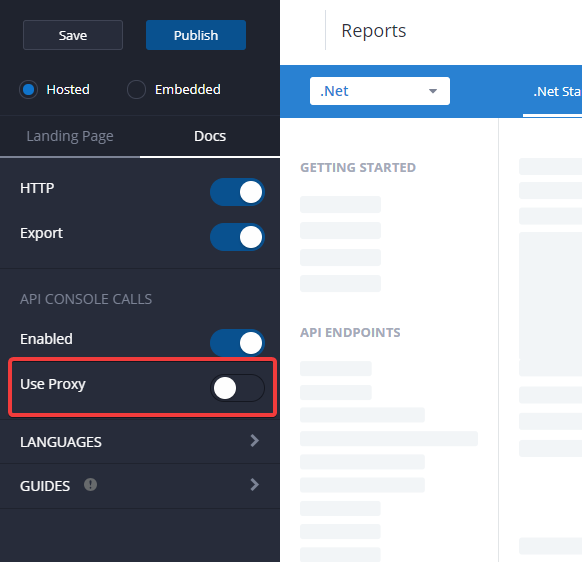Click the API CONSOLE CALLS label
Viewport: 582px width, 562px height.
click(86, 299)
